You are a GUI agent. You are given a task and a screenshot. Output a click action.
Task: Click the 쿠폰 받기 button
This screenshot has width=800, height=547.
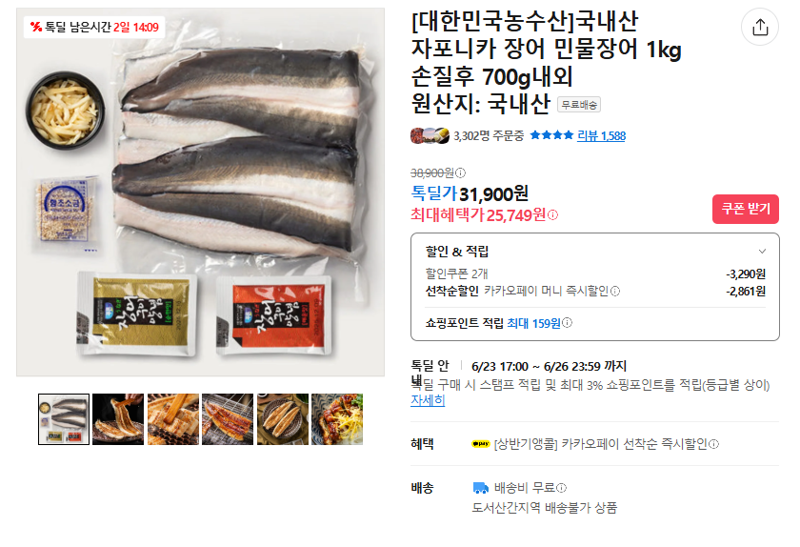[745, 209]
